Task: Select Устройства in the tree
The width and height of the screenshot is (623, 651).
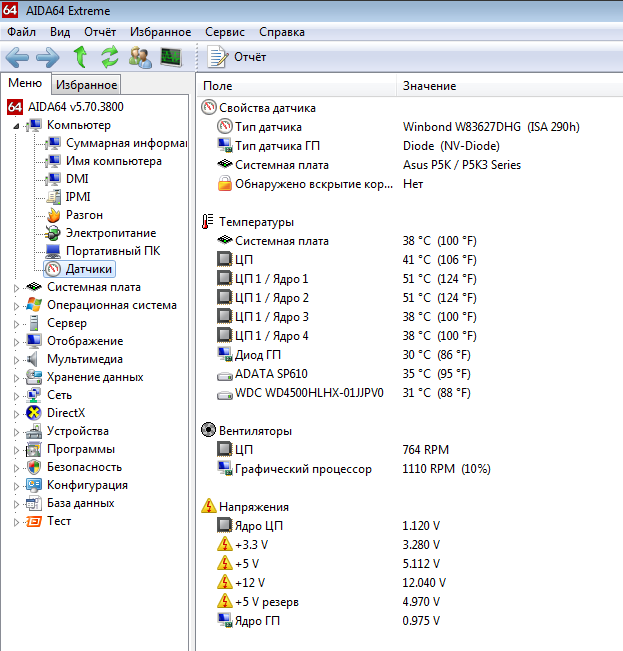Action: click(x=78, y=431)
